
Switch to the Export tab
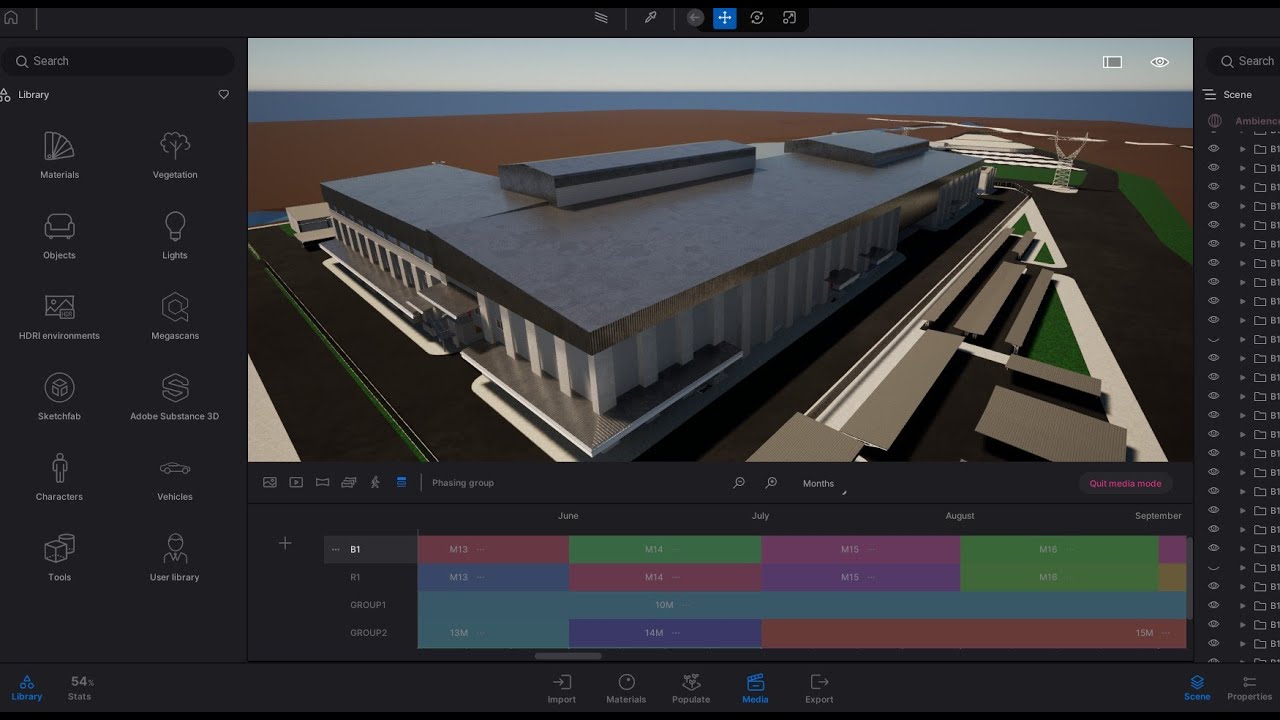point(819,688)
